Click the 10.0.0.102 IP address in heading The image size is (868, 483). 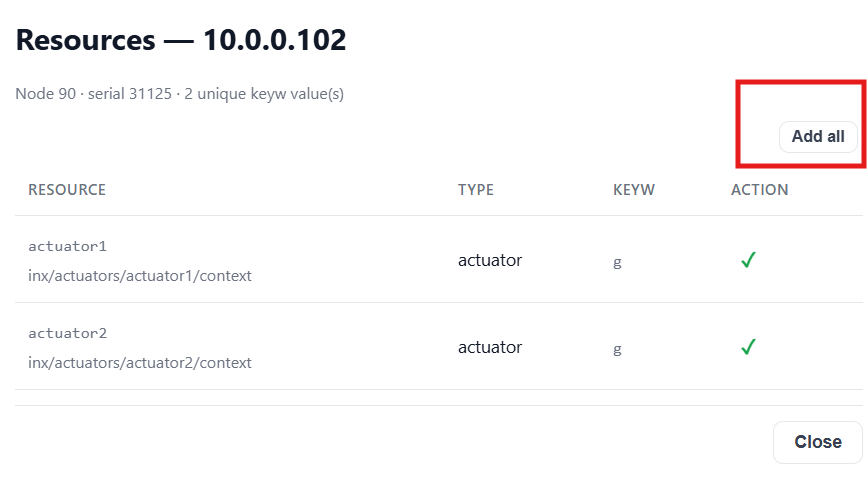pos(275,40)
